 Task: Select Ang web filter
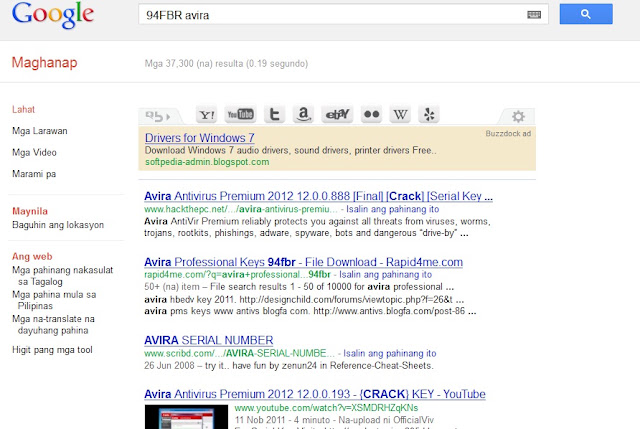(32, 257)
